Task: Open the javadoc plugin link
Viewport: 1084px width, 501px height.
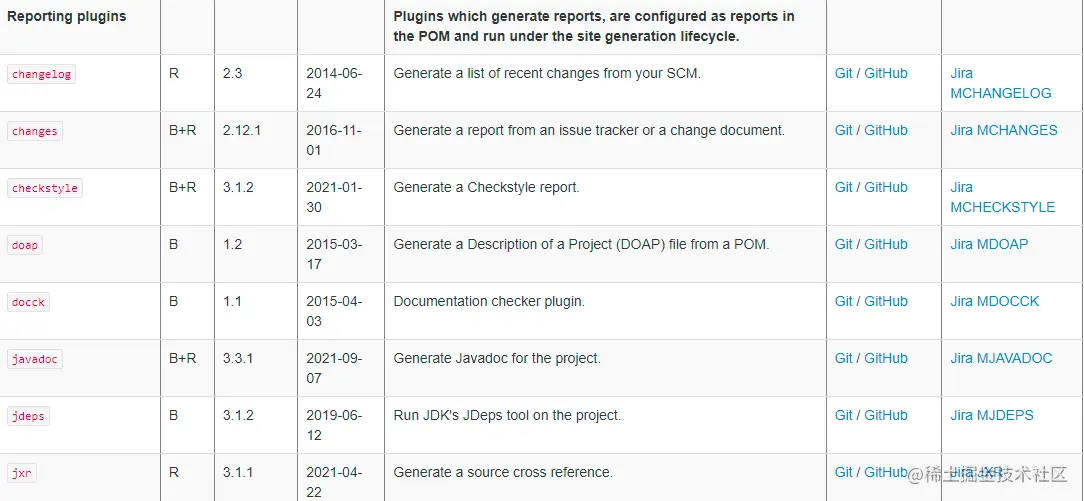Action: (35, 359)
